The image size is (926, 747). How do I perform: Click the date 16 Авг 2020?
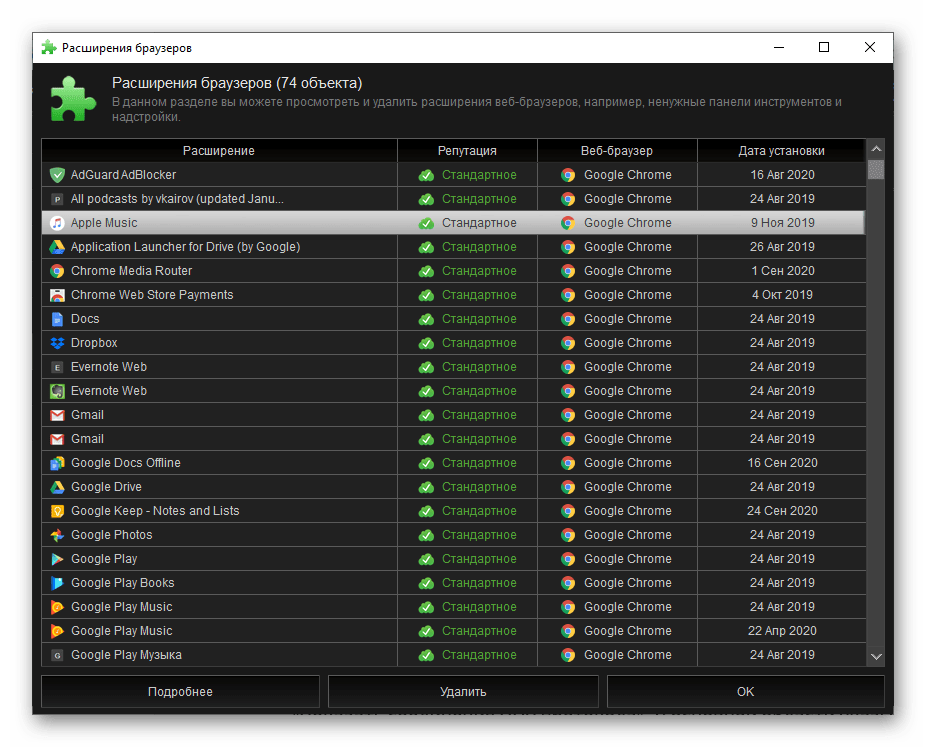[x=782, y=175]
